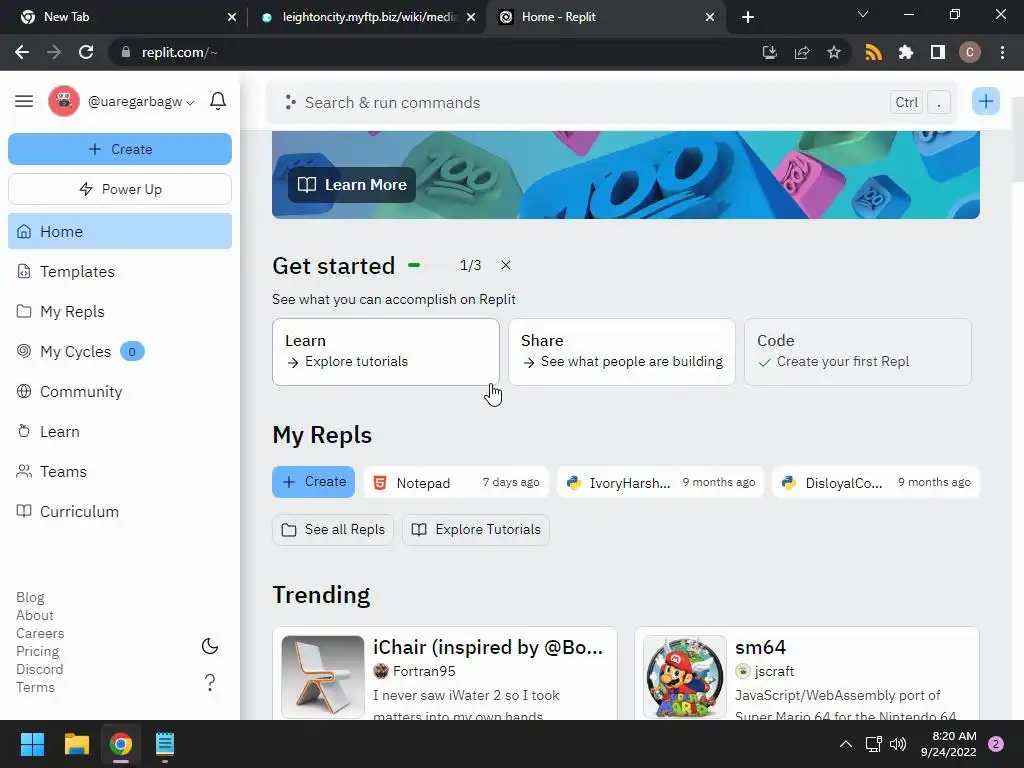Open the IvoryHarsh... repl
Screen dimensions: 1024x768
click(x=660, y=483)
